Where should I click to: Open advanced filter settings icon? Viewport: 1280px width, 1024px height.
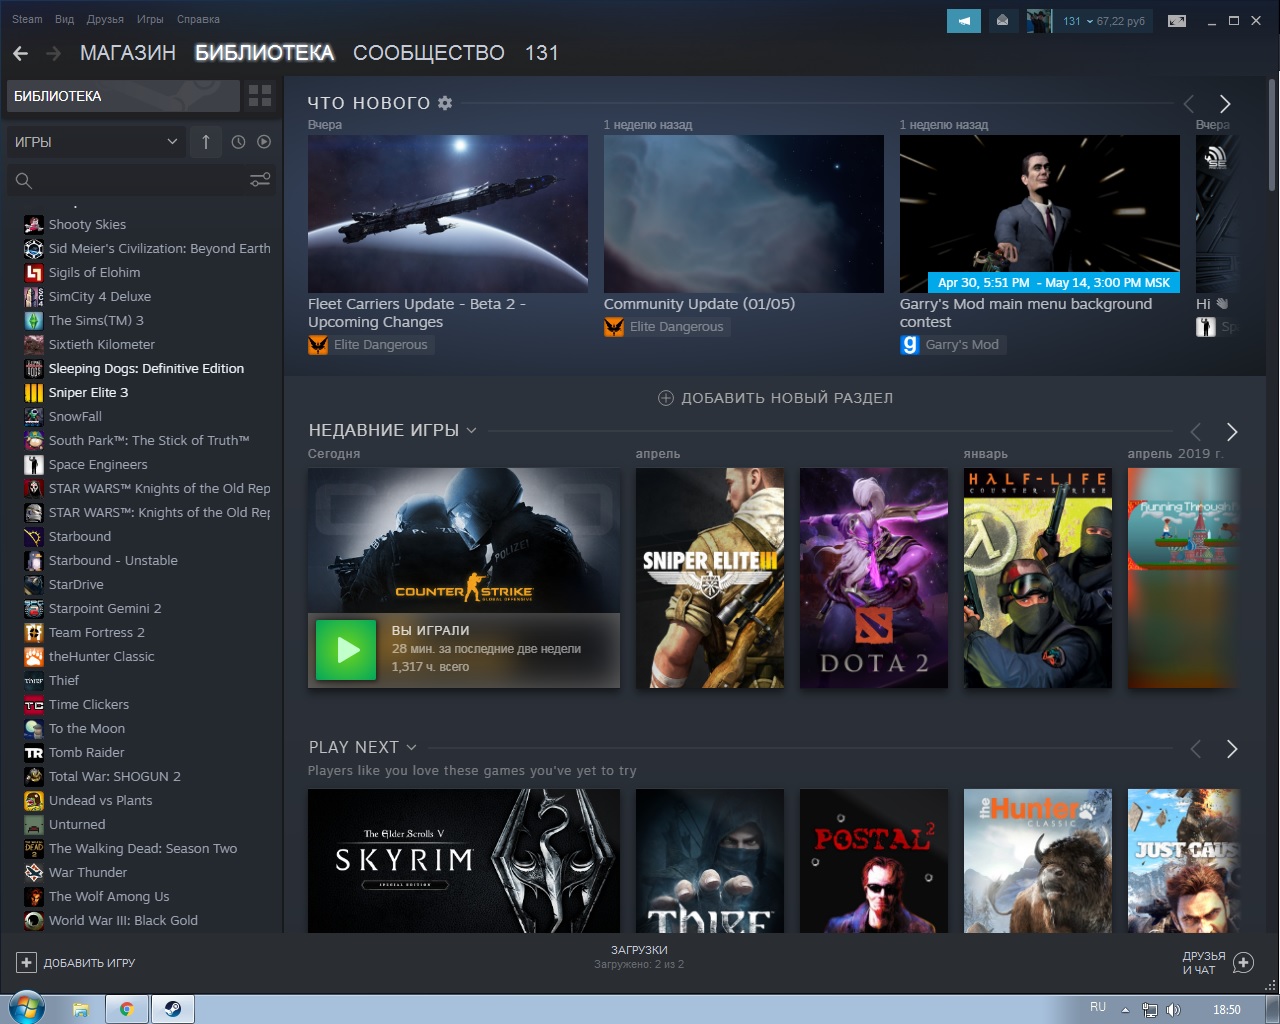(x=260, y=181)
